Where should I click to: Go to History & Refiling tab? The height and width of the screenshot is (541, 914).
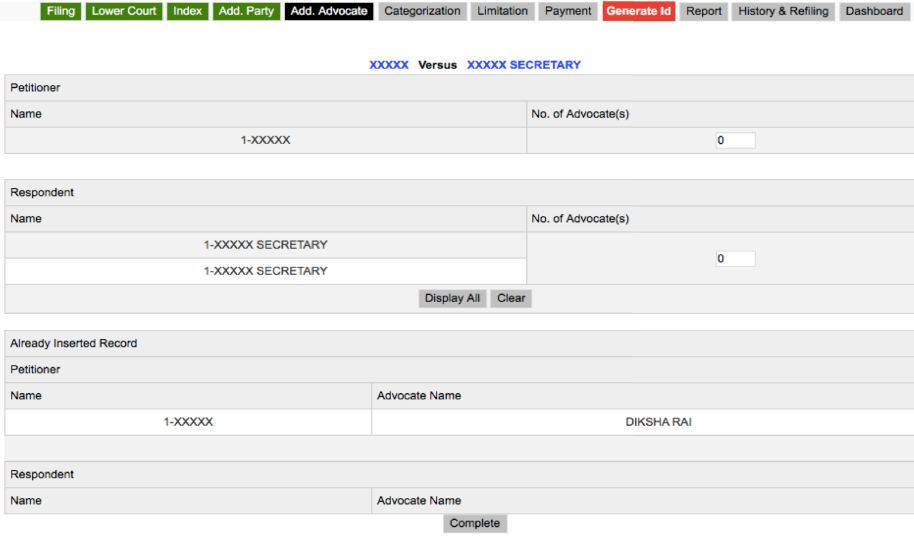pos(783,12)
